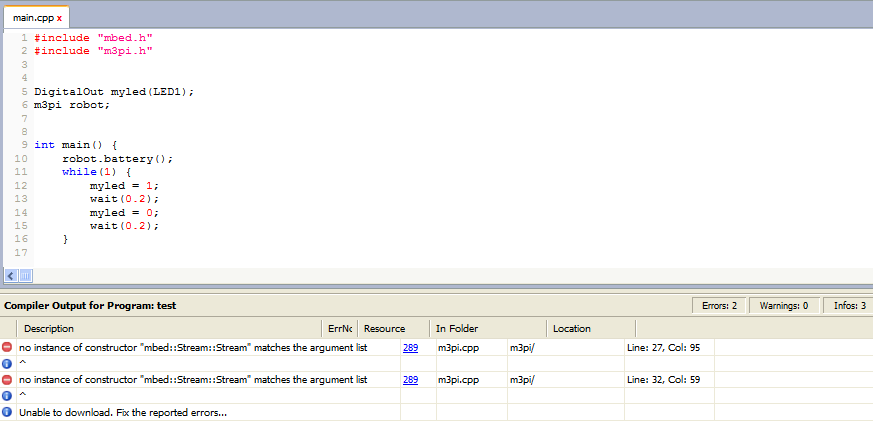Image resolution: width=873 pixels, height=448 pixels.
Task: Click the editor horizontal scrollbar thumb
Action: point(26,275)
